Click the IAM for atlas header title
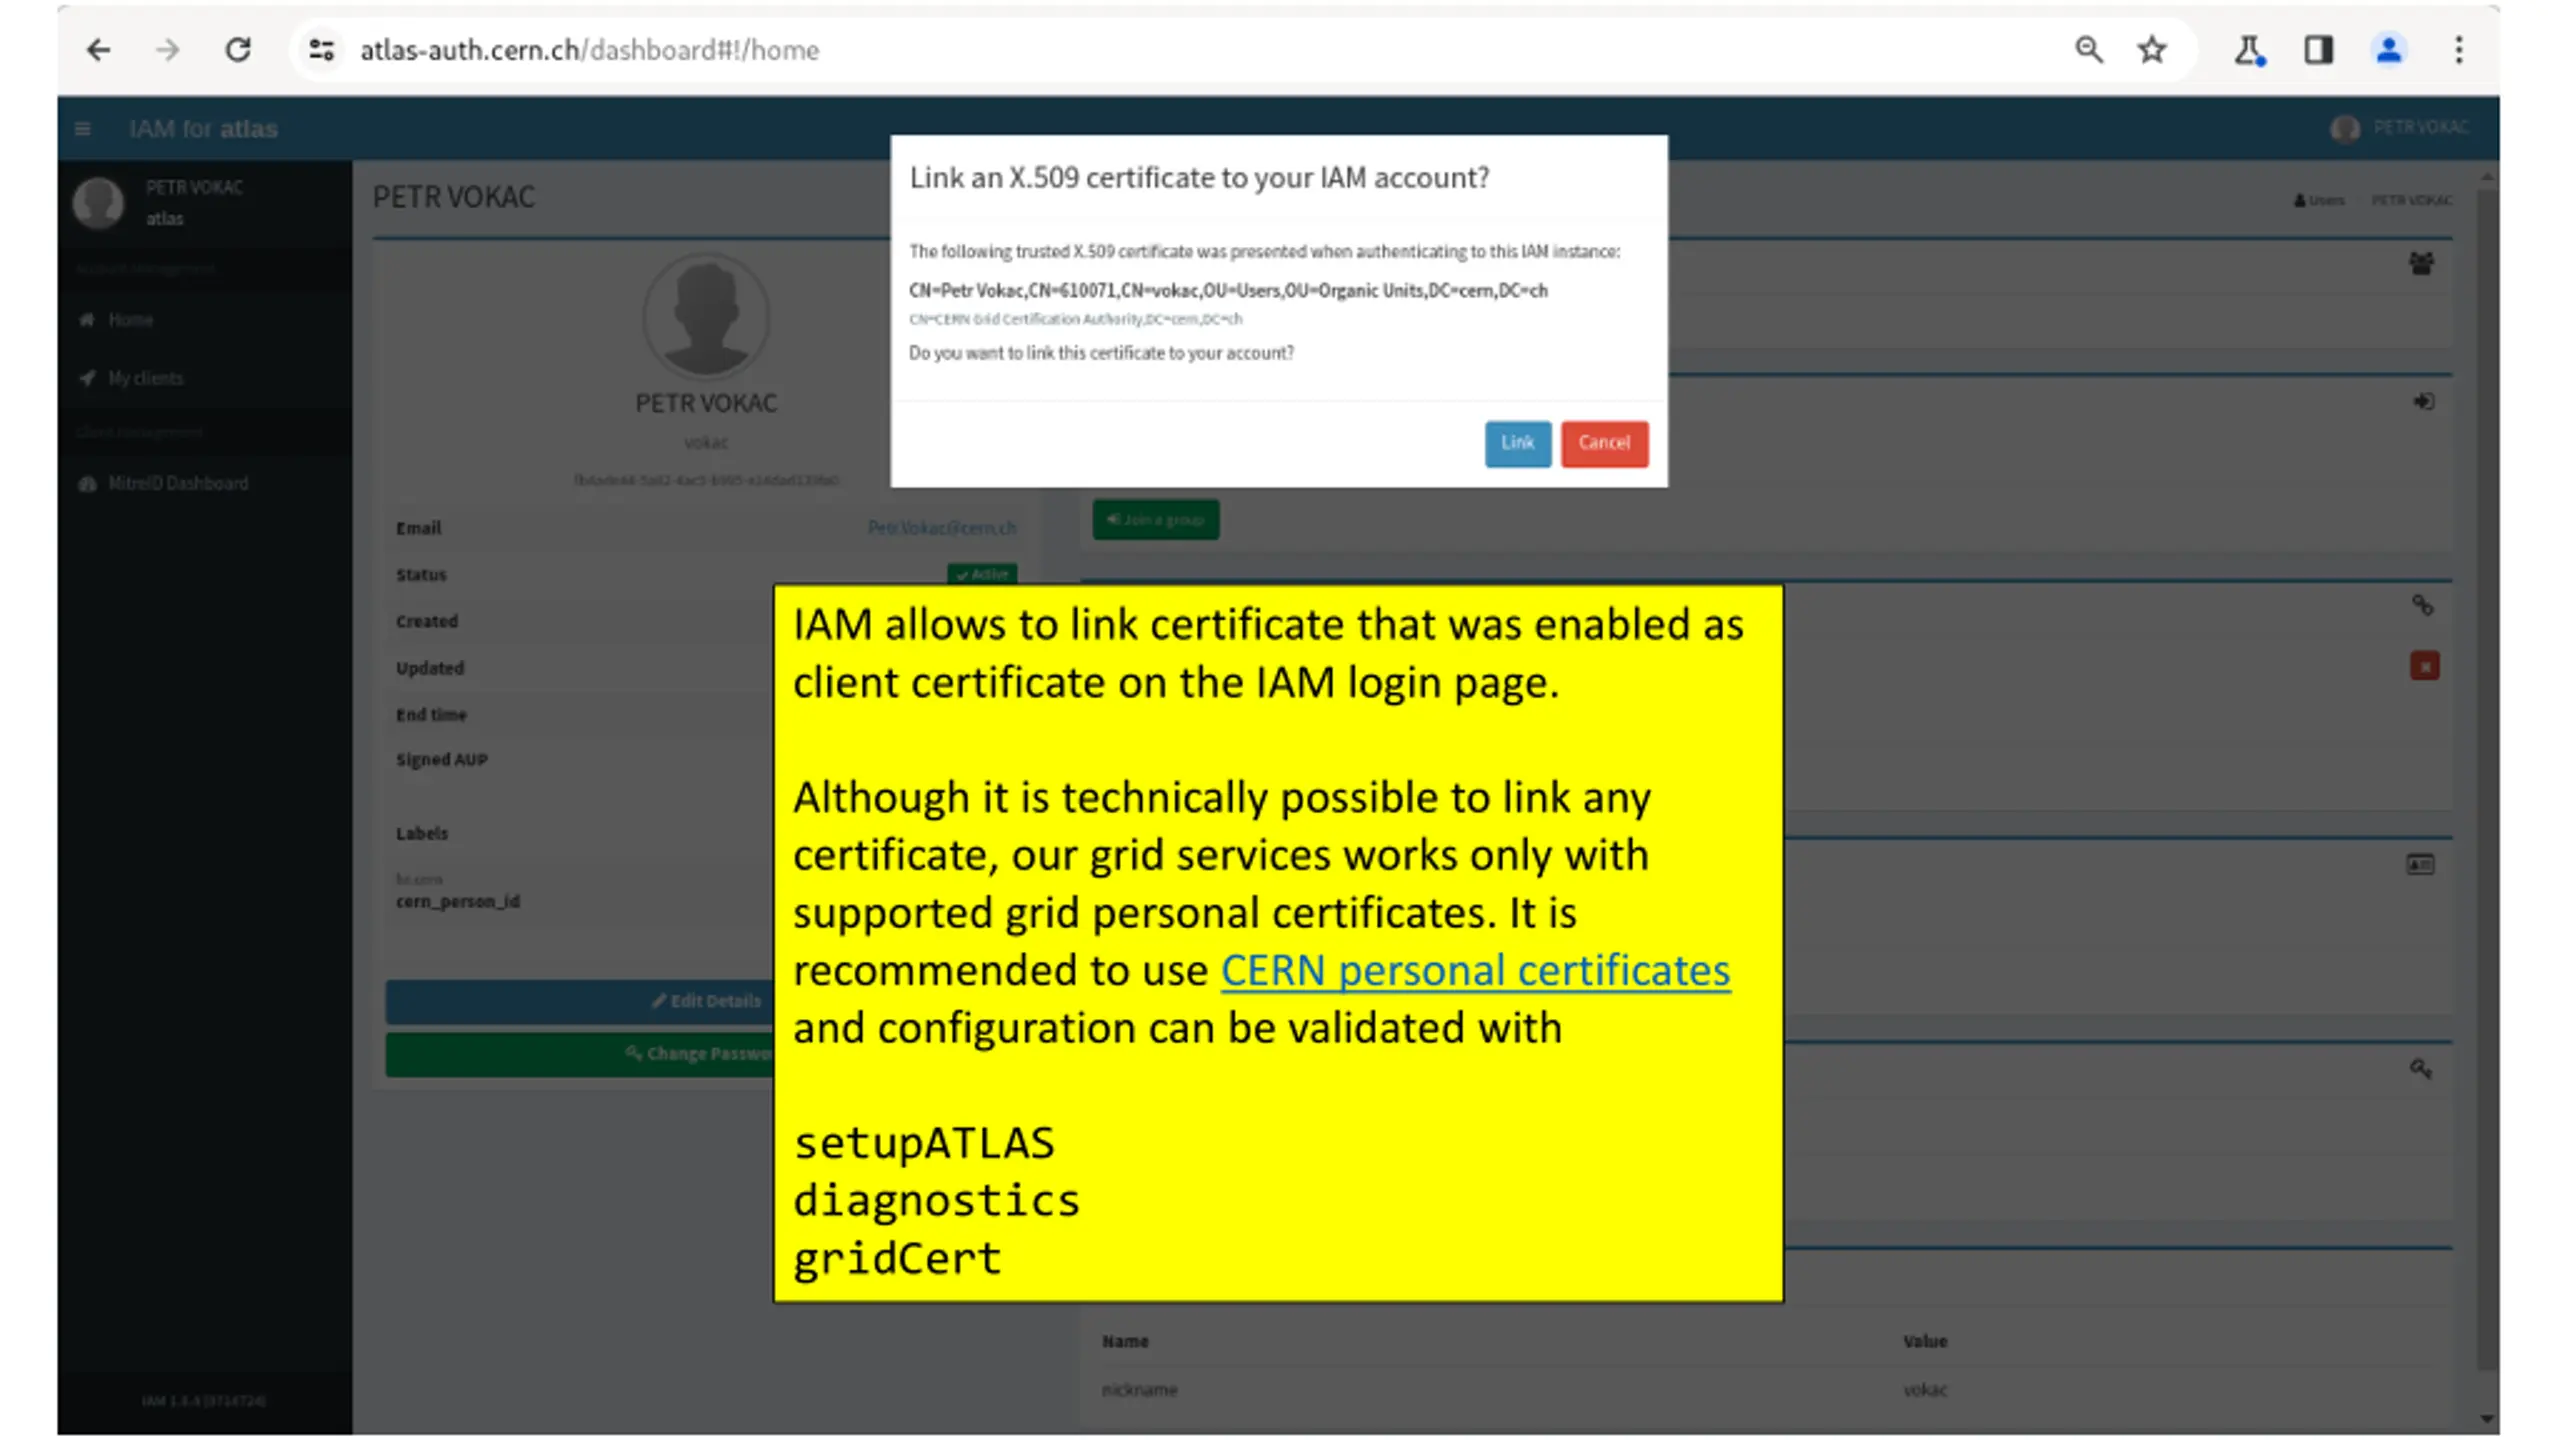This screenshot has width=2560, height=1440. pos(203,129)
